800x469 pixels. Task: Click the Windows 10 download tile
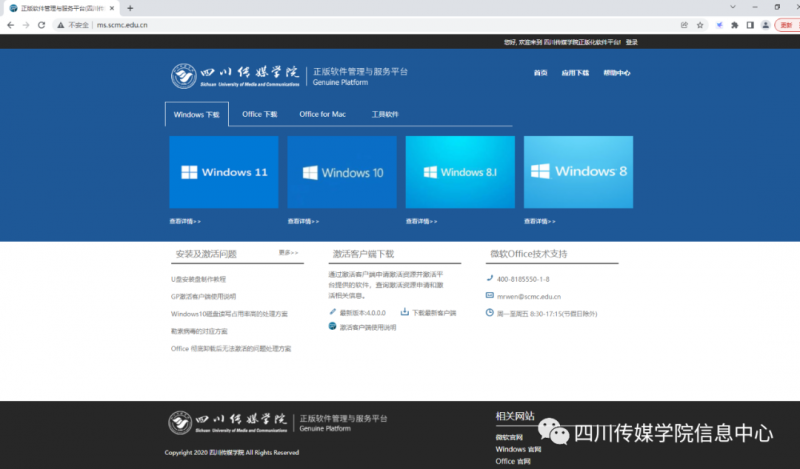coord(342,172)
